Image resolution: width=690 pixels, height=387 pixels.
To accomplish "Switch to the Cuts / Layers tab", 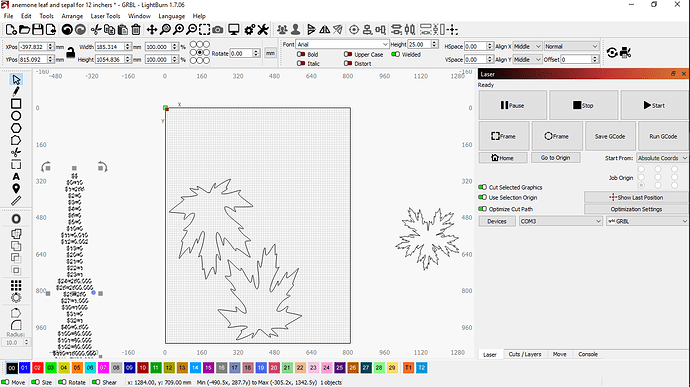I will (x=525, y=354).
